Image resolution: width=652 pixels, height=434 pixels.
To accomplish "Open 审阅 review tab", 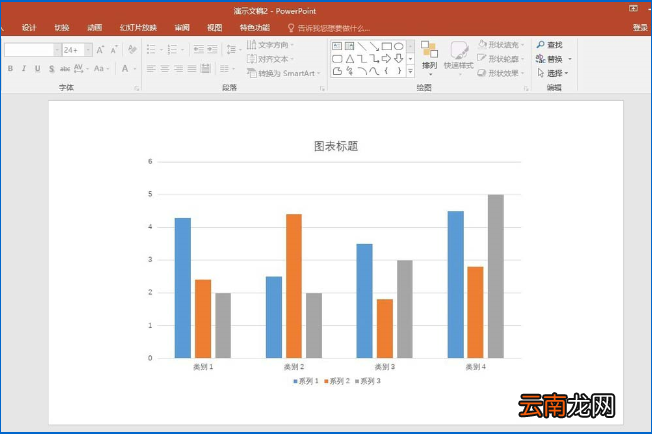I will coord(182,28).
